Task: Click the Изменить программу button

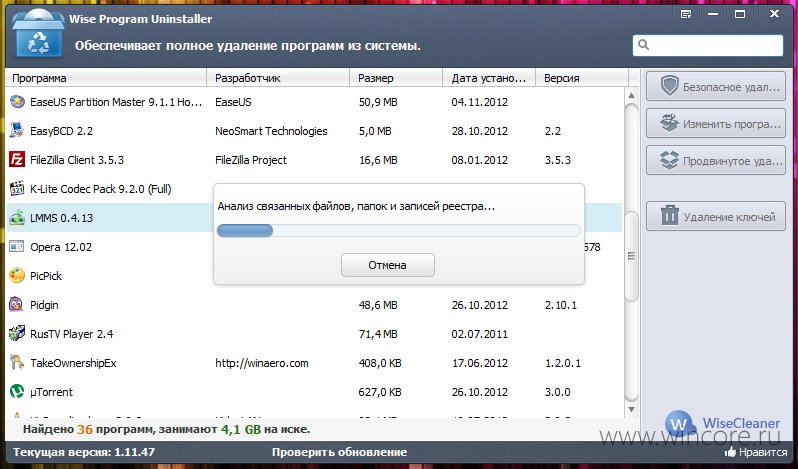Action: 716,124
